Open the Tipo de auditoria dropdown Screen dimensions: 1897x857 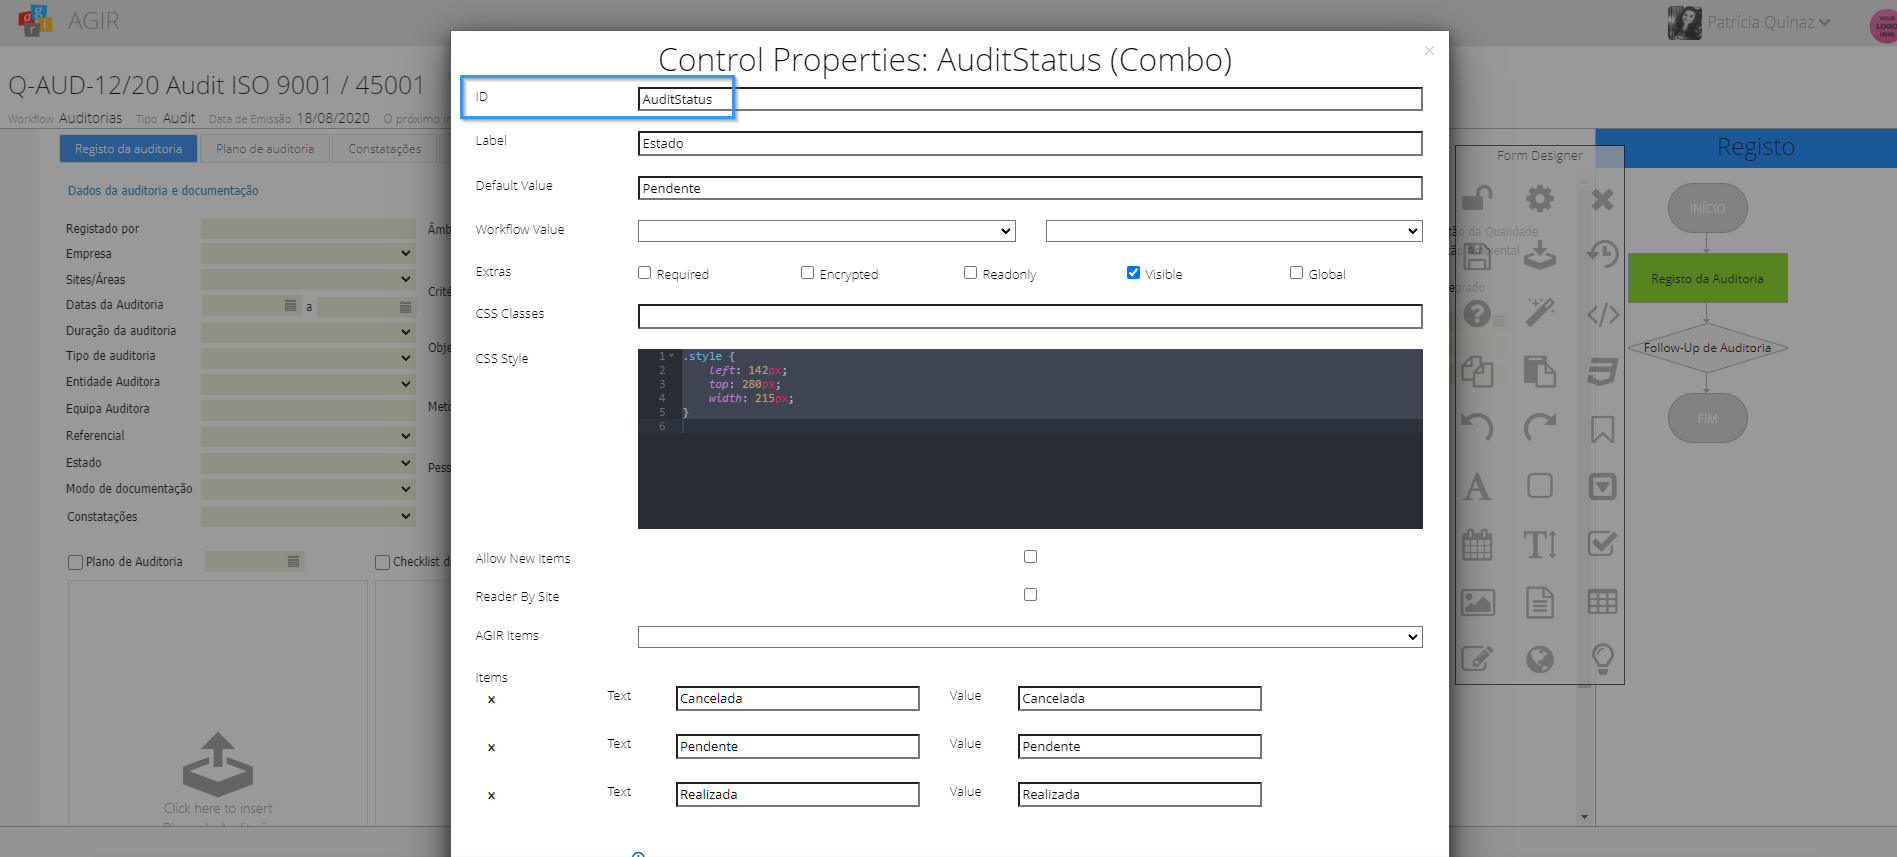(308, 358)
